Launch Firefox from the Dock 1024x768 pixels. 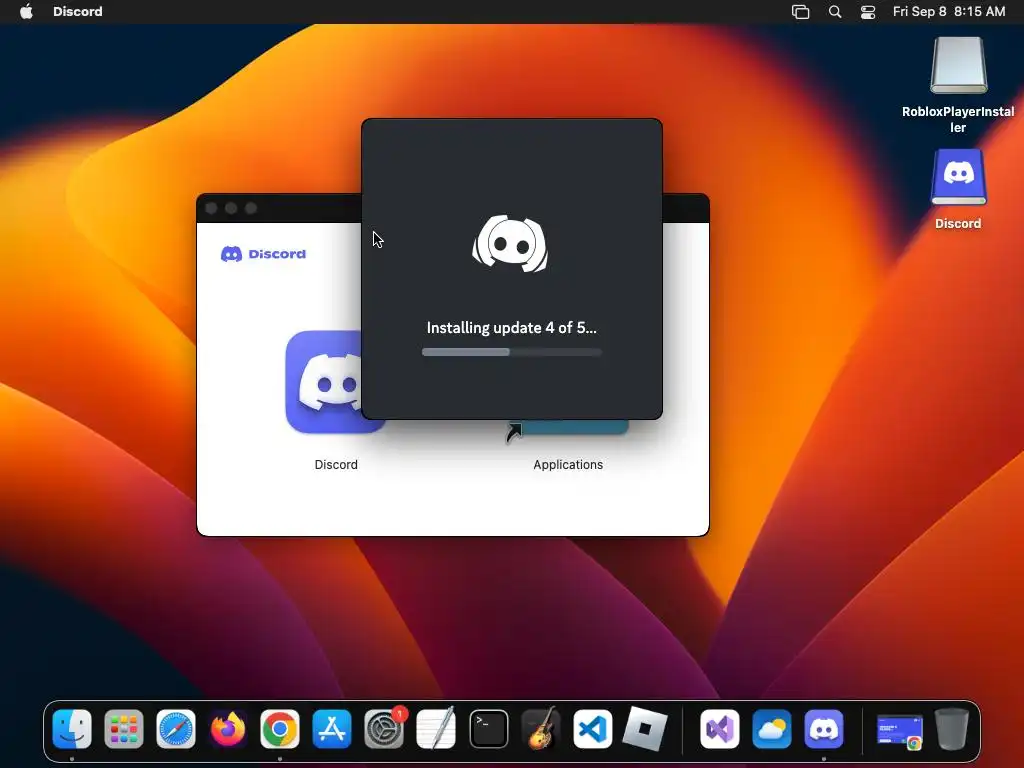(228, 729)
